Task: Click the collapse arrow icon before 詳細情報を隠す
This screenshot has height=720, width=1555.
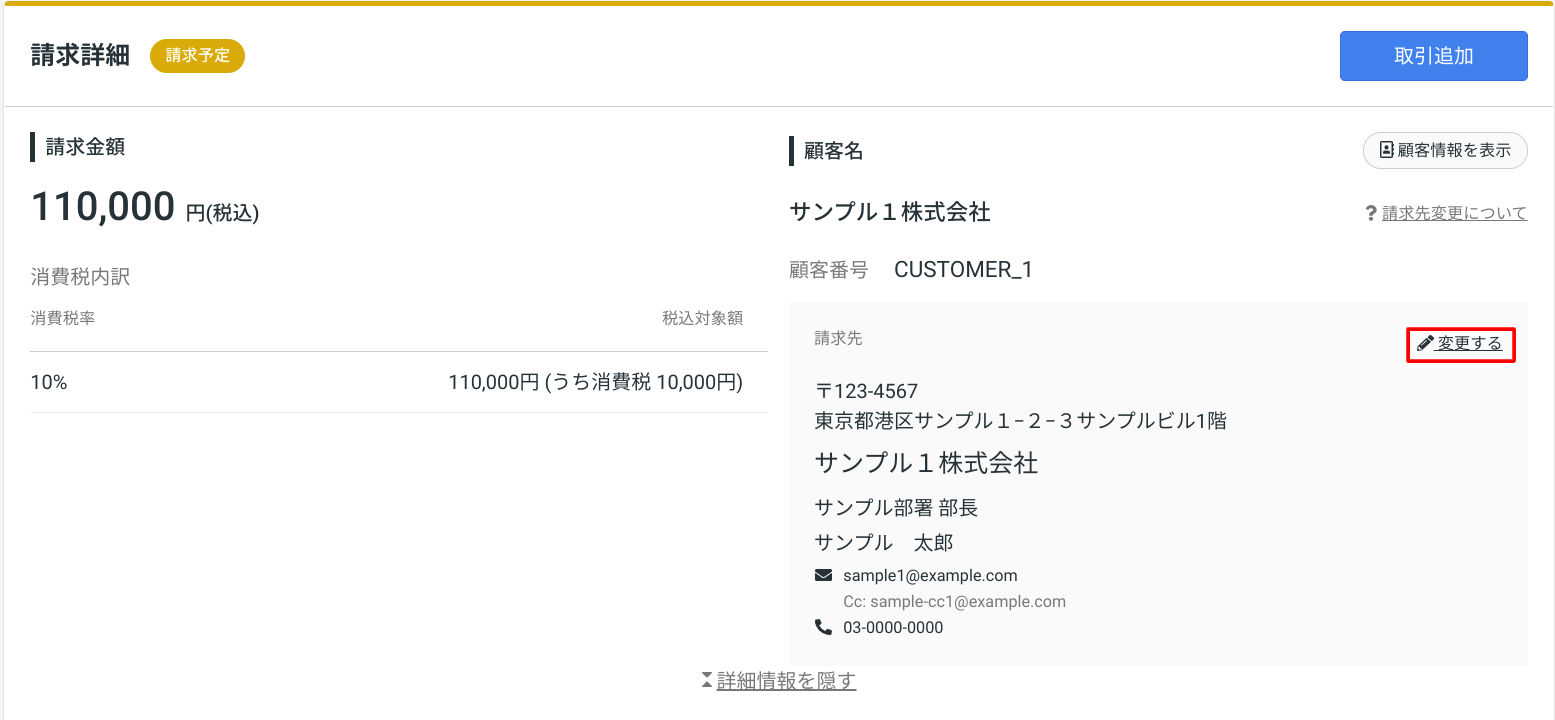Action: pos(707,680)
